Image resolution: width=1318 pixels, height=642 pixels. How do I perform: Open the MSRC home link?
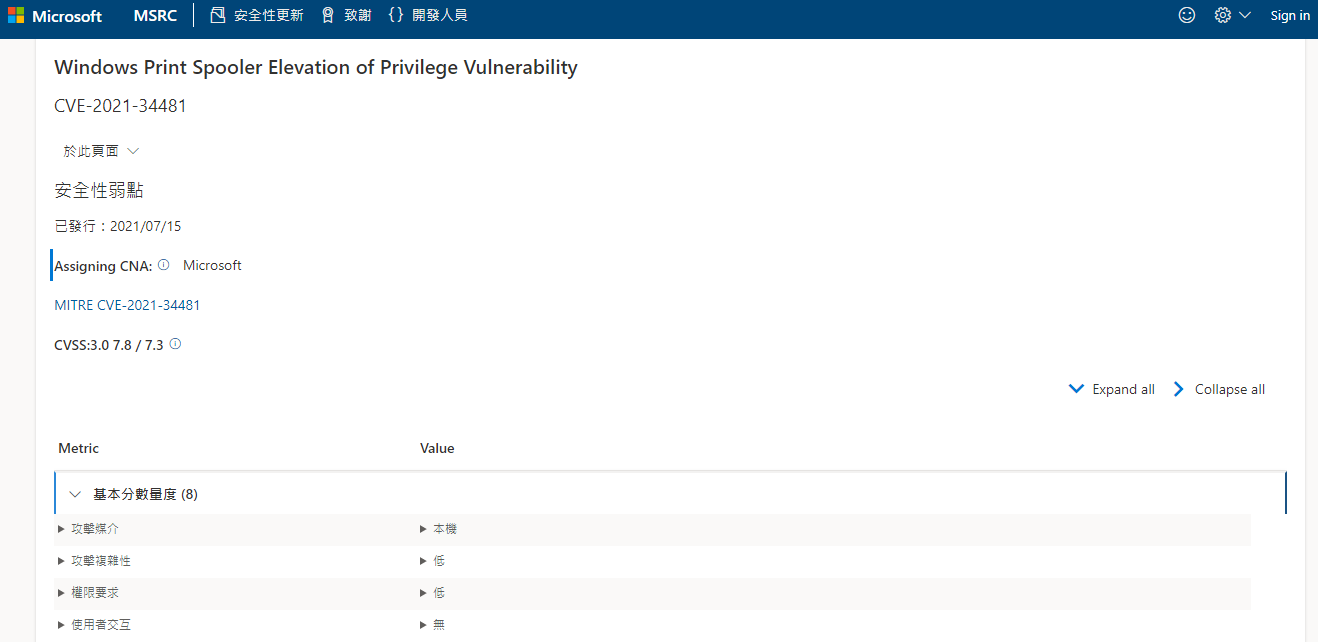[154, 16]
